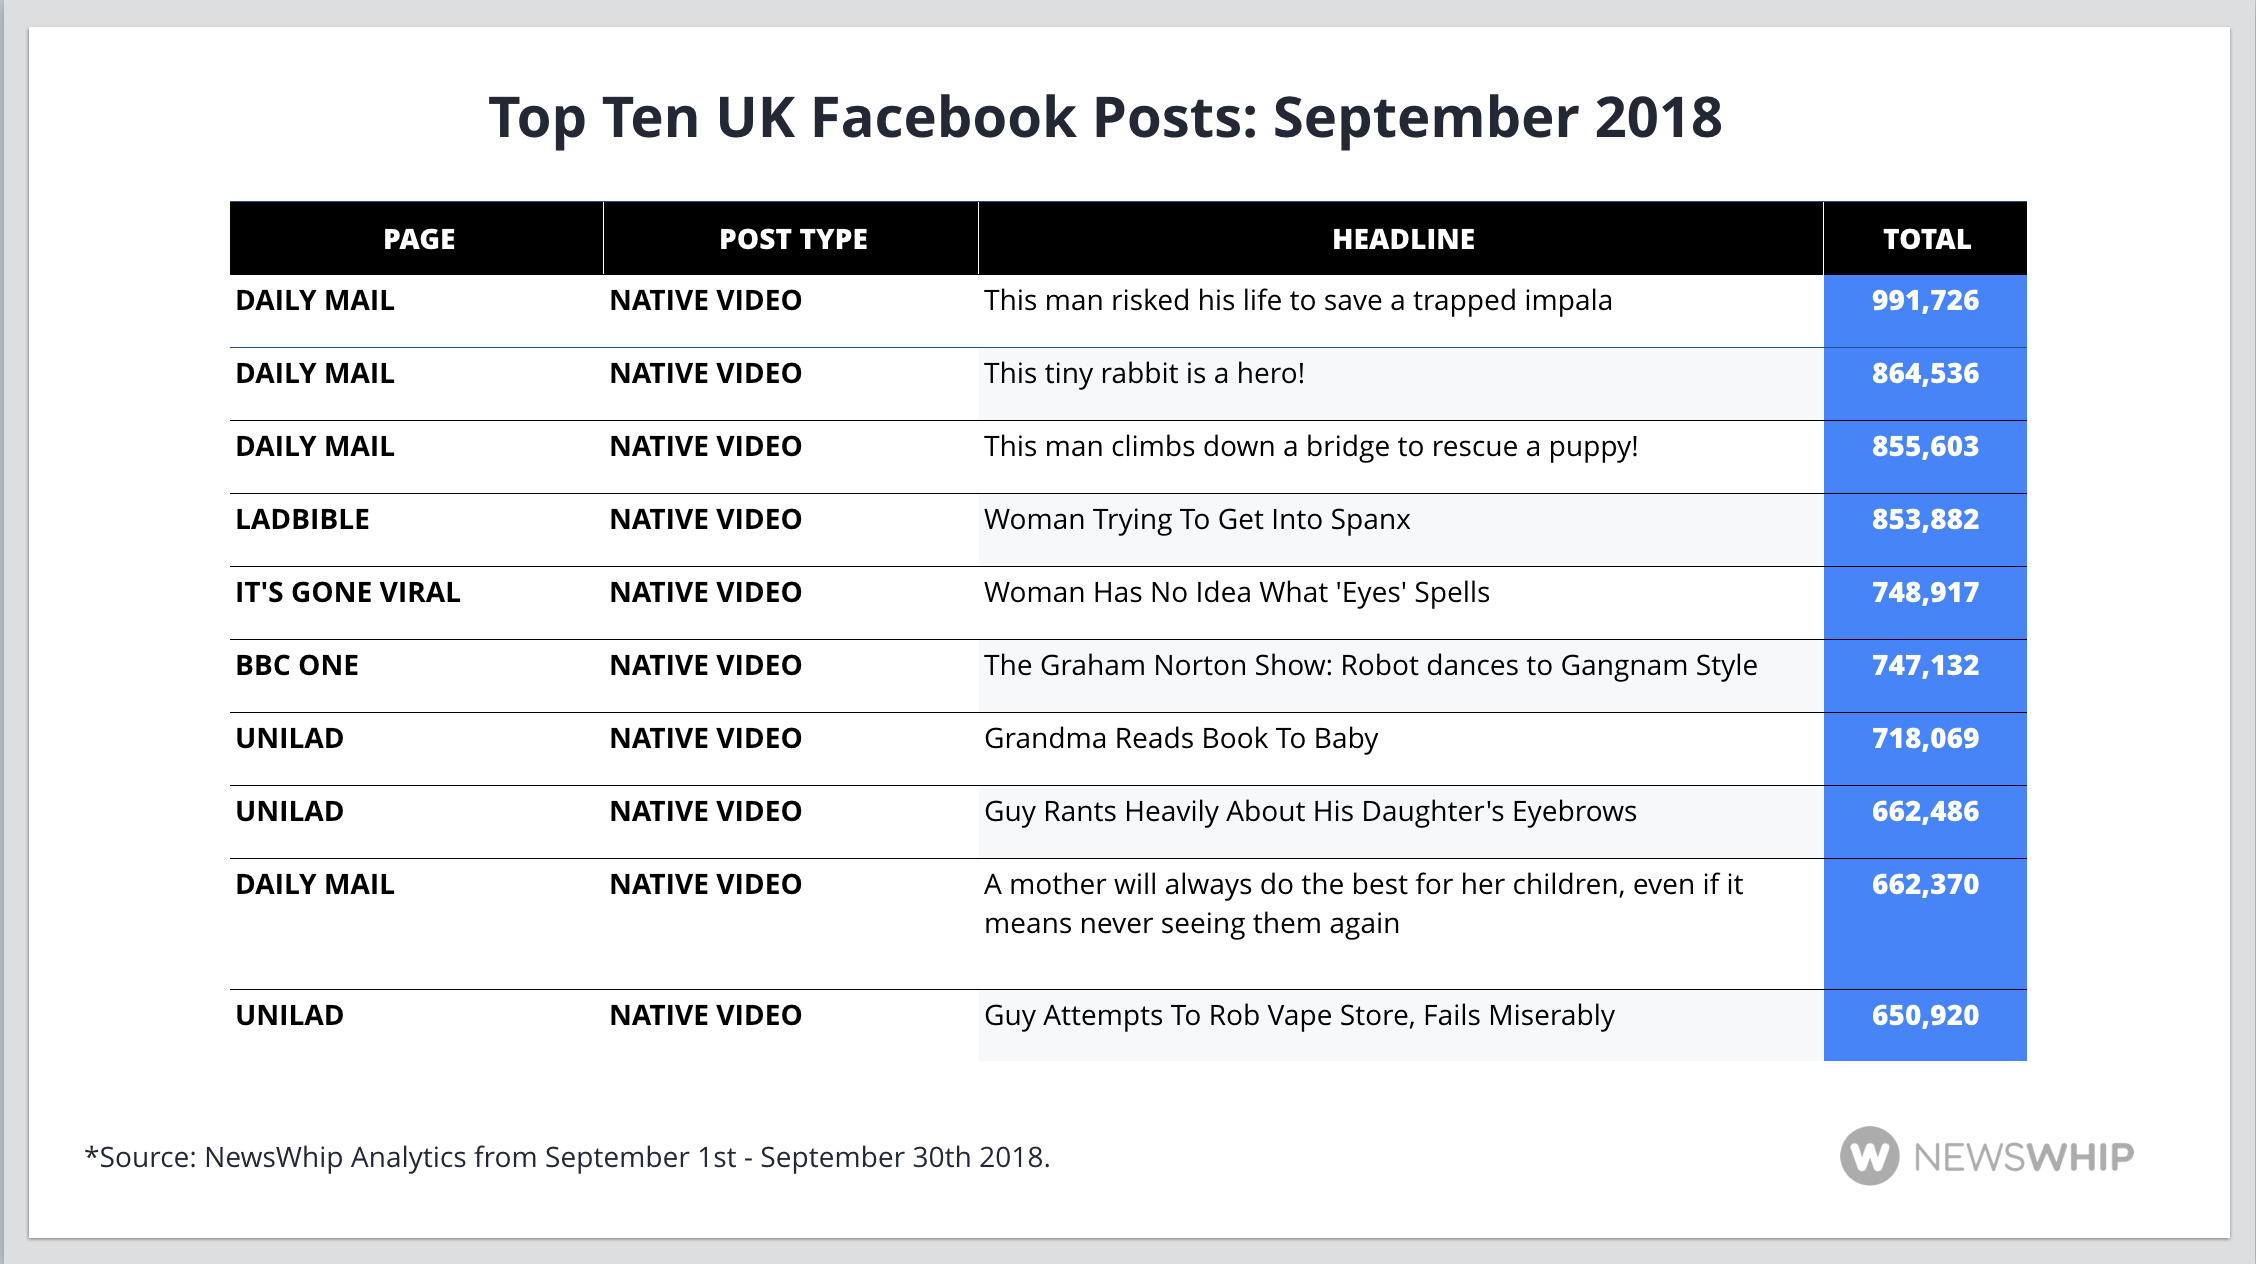Click the IT'S GONE VIRAL page cell
Image resolution: width=2256 pixels, height=1264 pixels.
coord(347,592)
